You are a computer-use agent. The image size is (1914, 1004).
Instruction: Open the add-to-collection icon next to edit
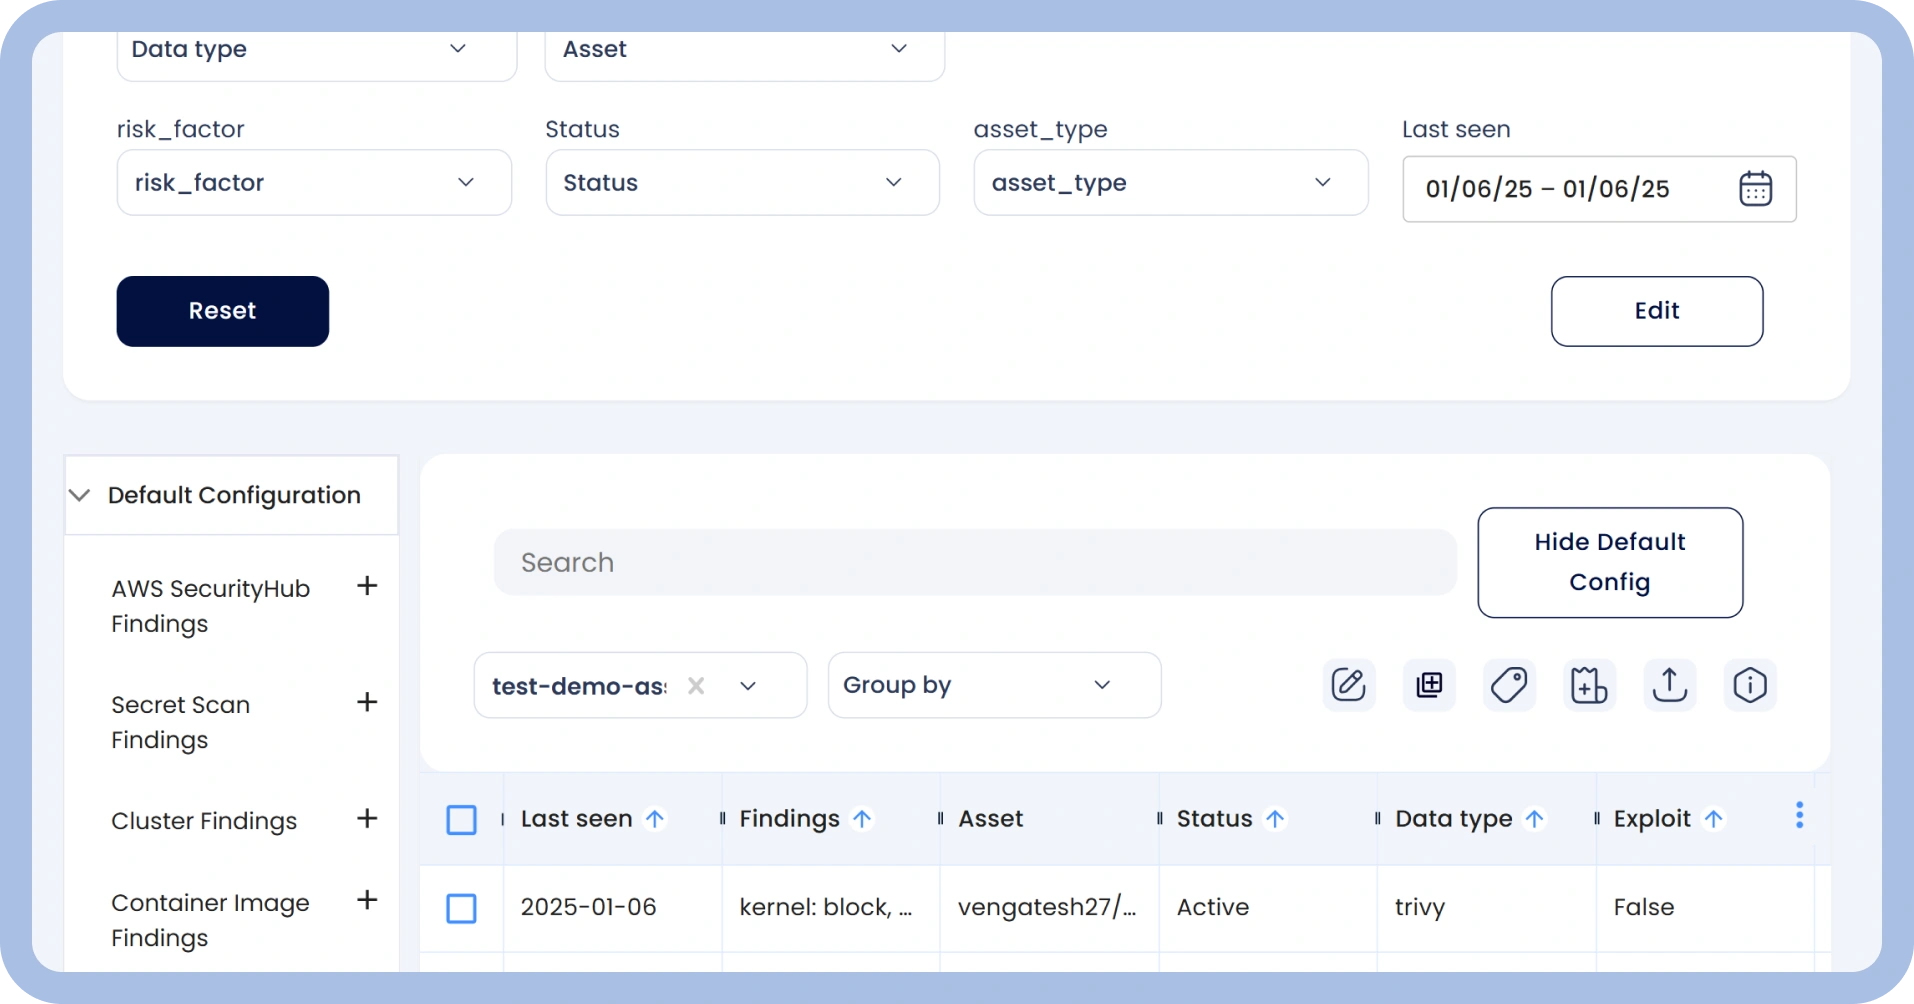pyautogui.click(x=1429, y=685)
